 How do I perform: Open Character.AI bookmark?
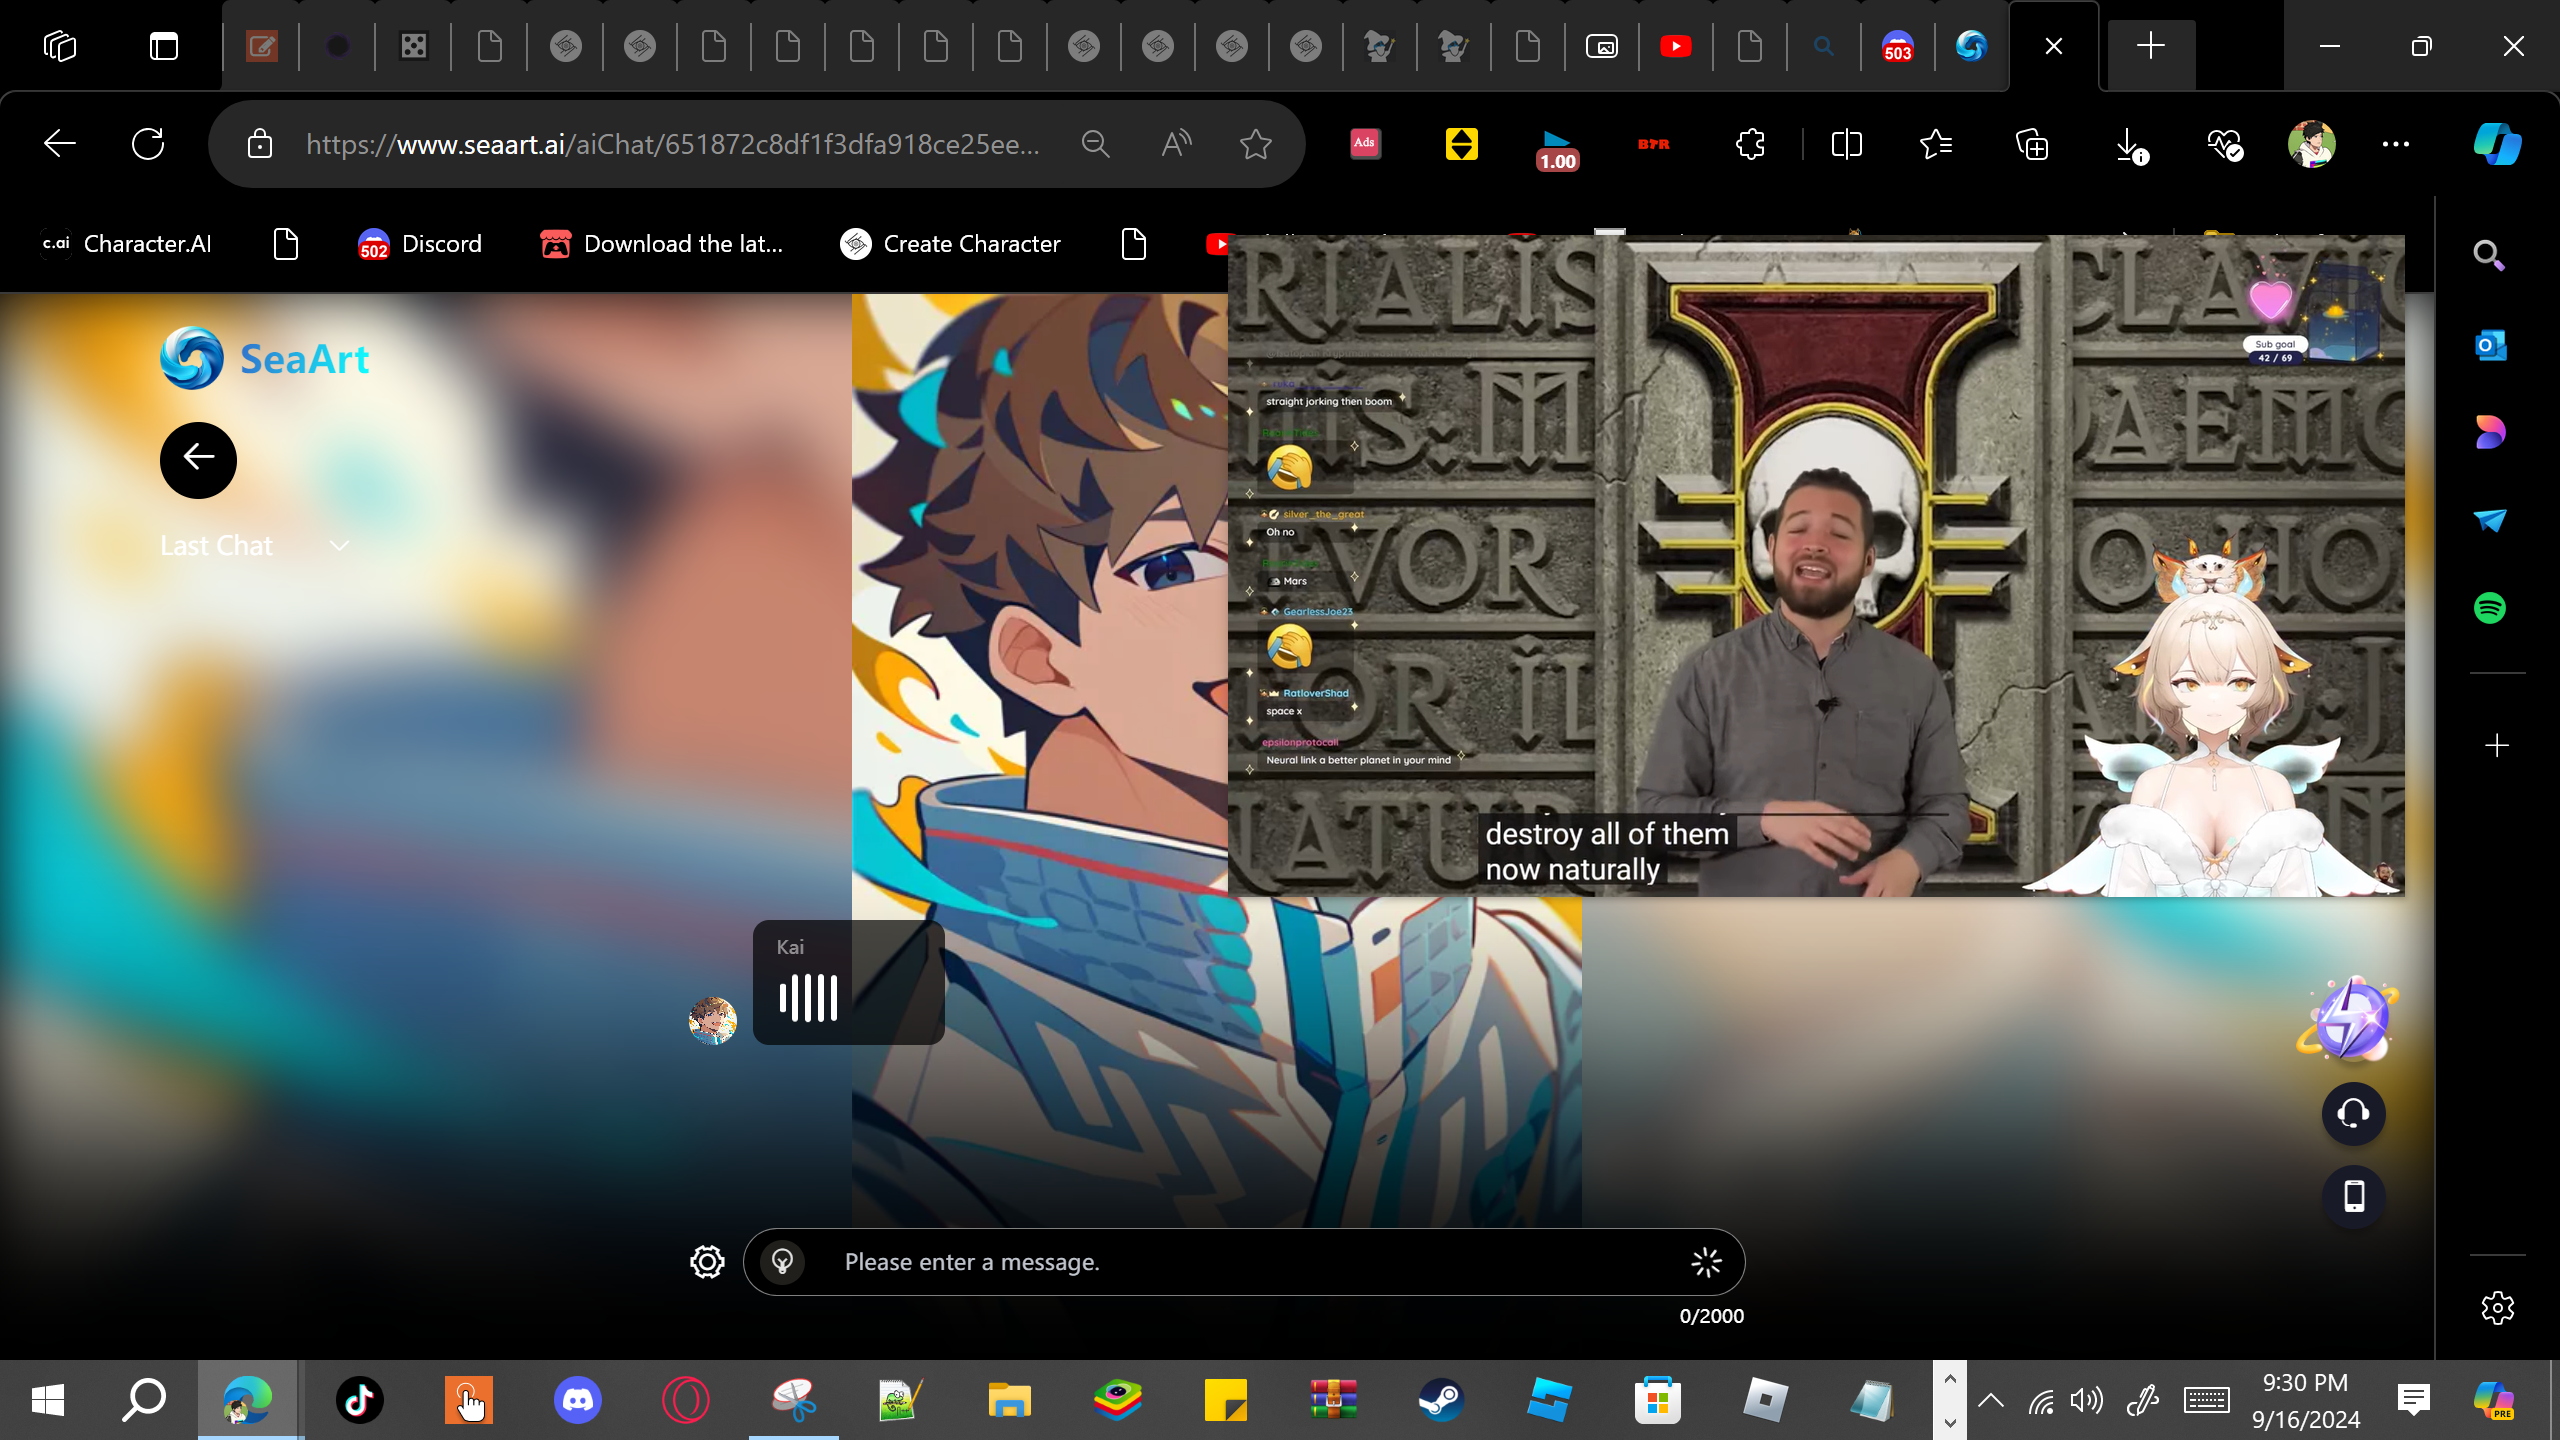[x=126, y=244]
